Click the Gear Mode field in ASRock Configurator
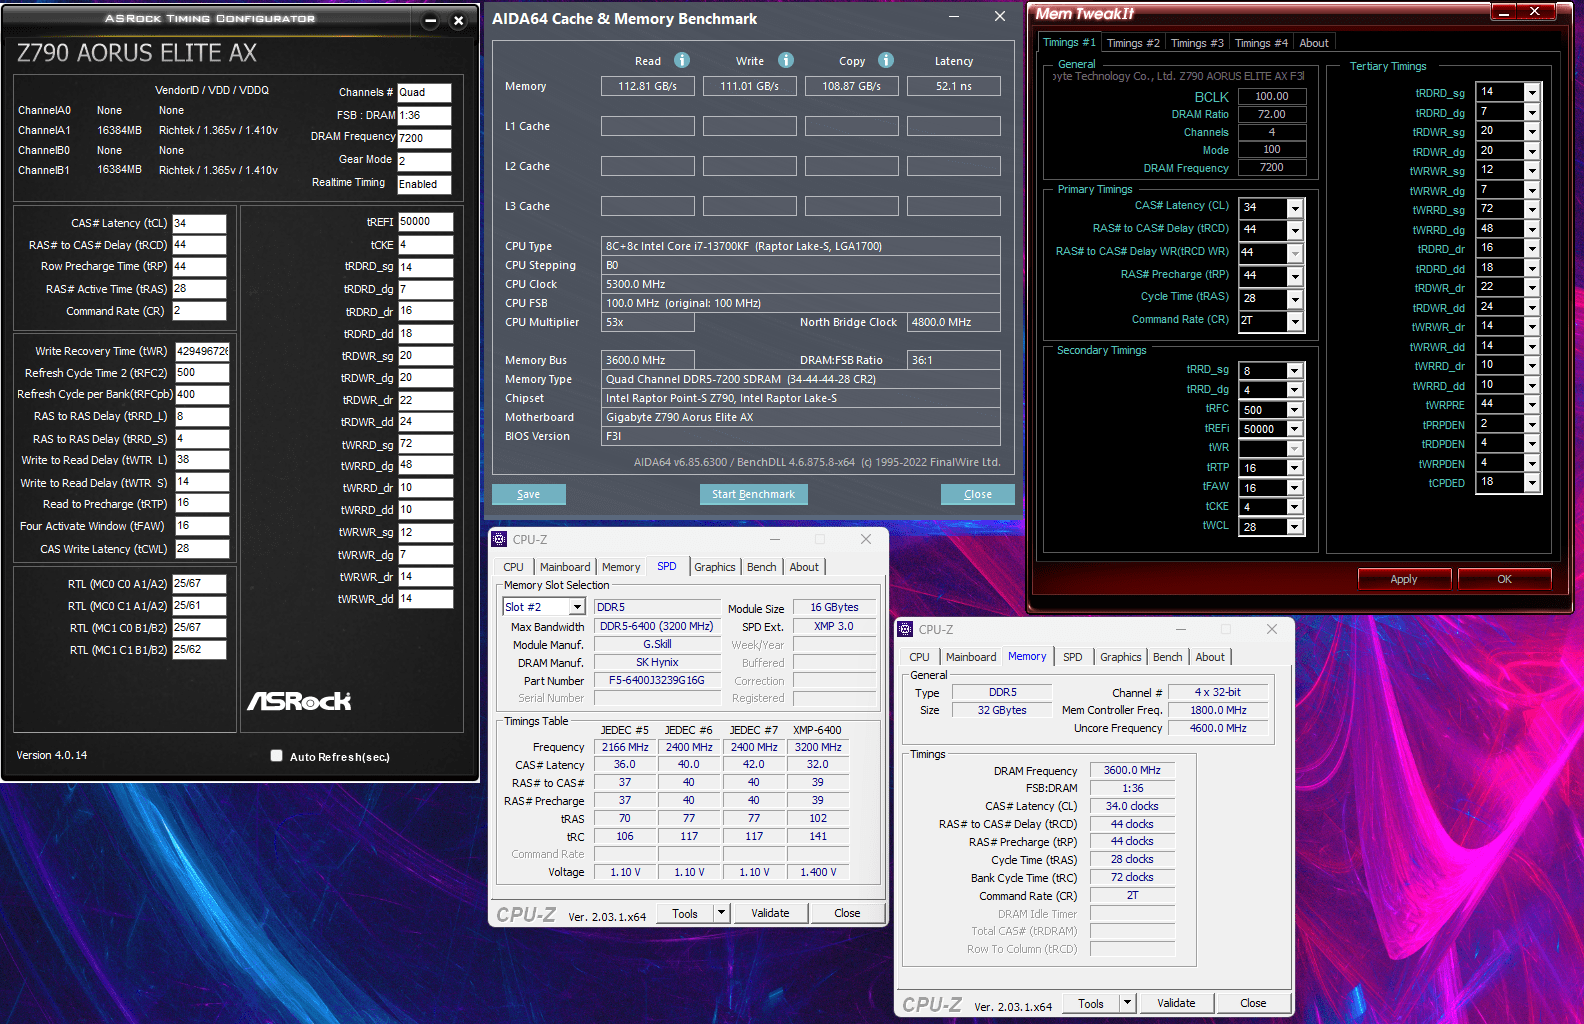The image size is (1584, 1024). pyautogui.click(x=424, y=161)
